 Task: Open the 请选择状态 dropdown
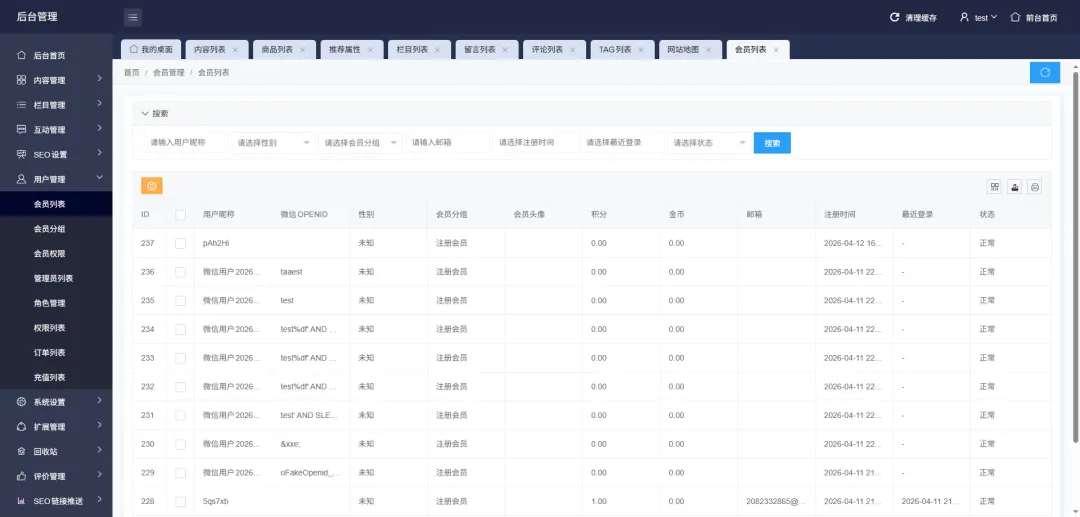pyautogui.click(x=709, y=143)
